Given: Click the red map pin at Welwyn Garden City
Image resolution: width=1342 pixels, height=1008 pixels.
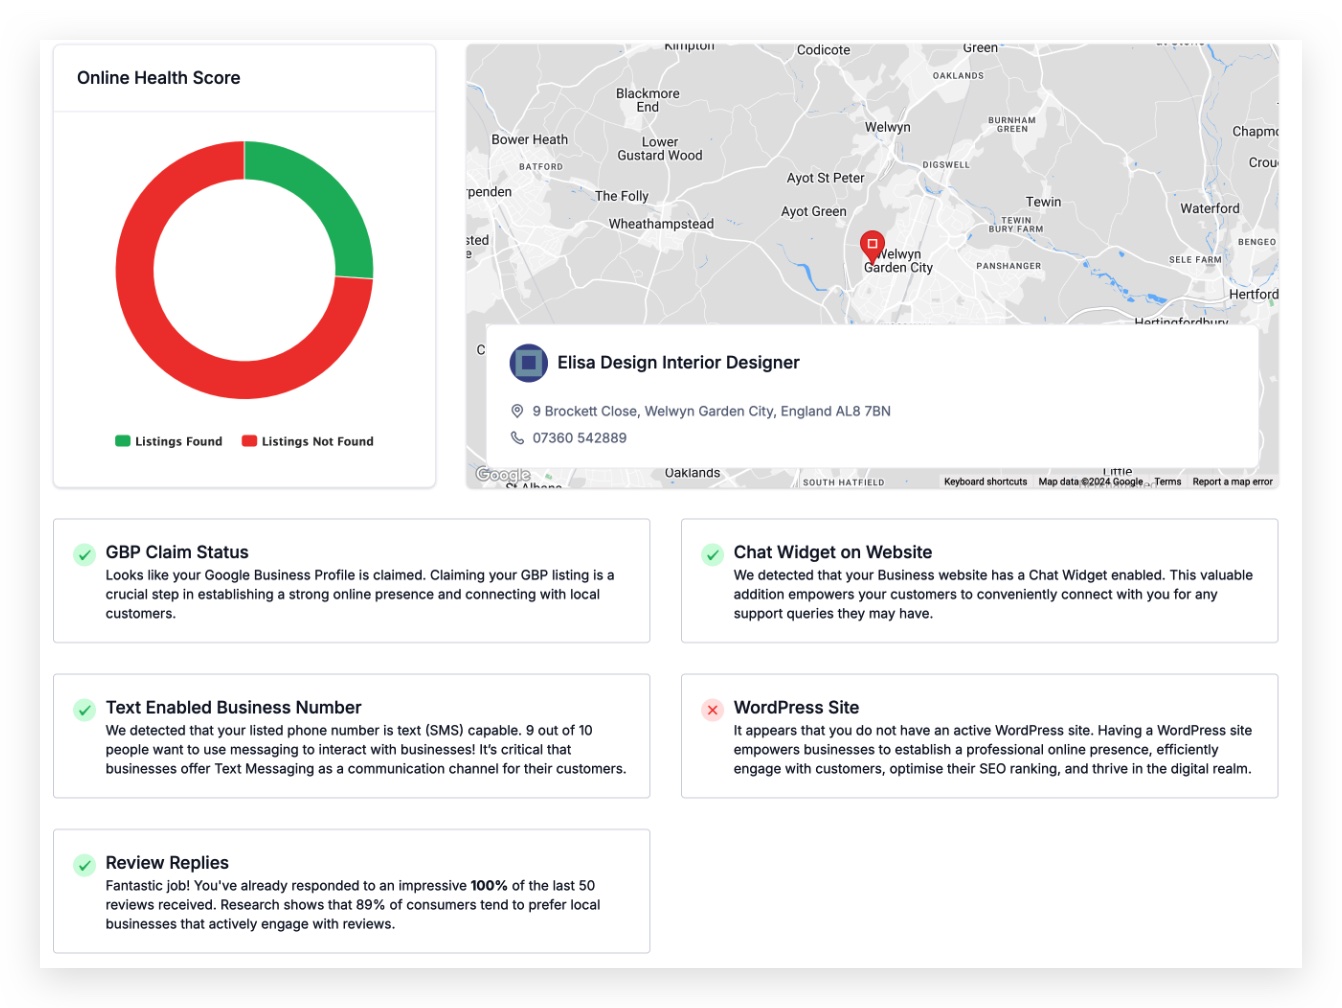Looking at the screenshot, I should click(872, 246).
